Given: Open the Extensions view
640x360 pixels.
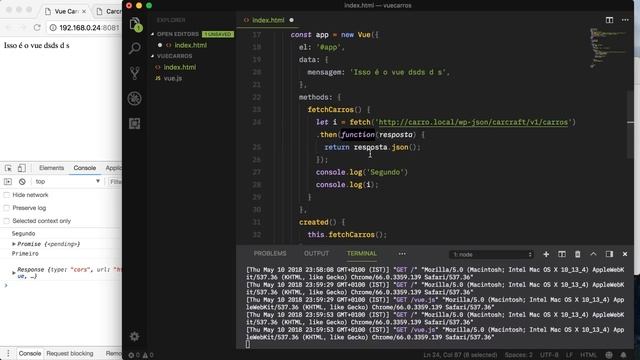Looking at the screenshot, I should tap(135, 123).
